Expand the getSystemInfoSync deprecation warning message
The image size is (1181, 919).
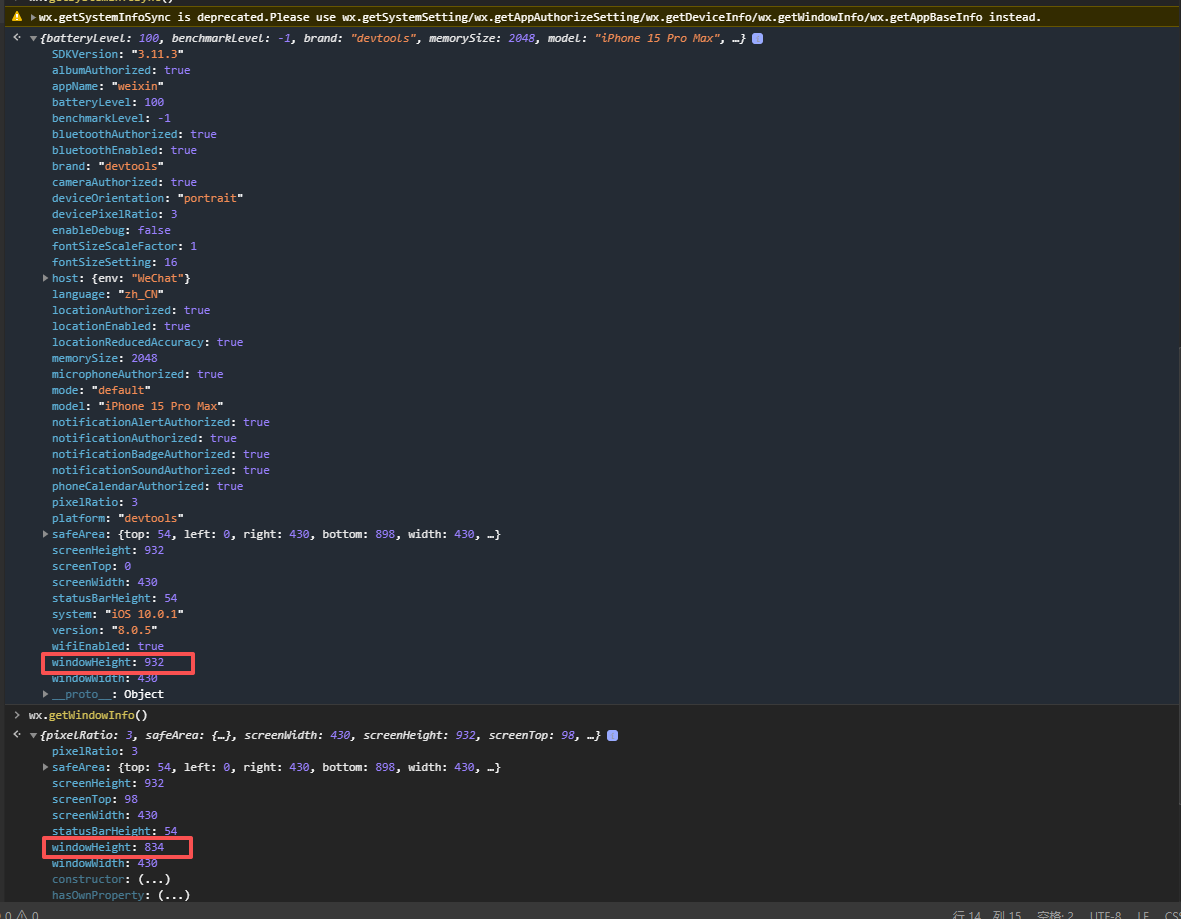click(33, 17)
